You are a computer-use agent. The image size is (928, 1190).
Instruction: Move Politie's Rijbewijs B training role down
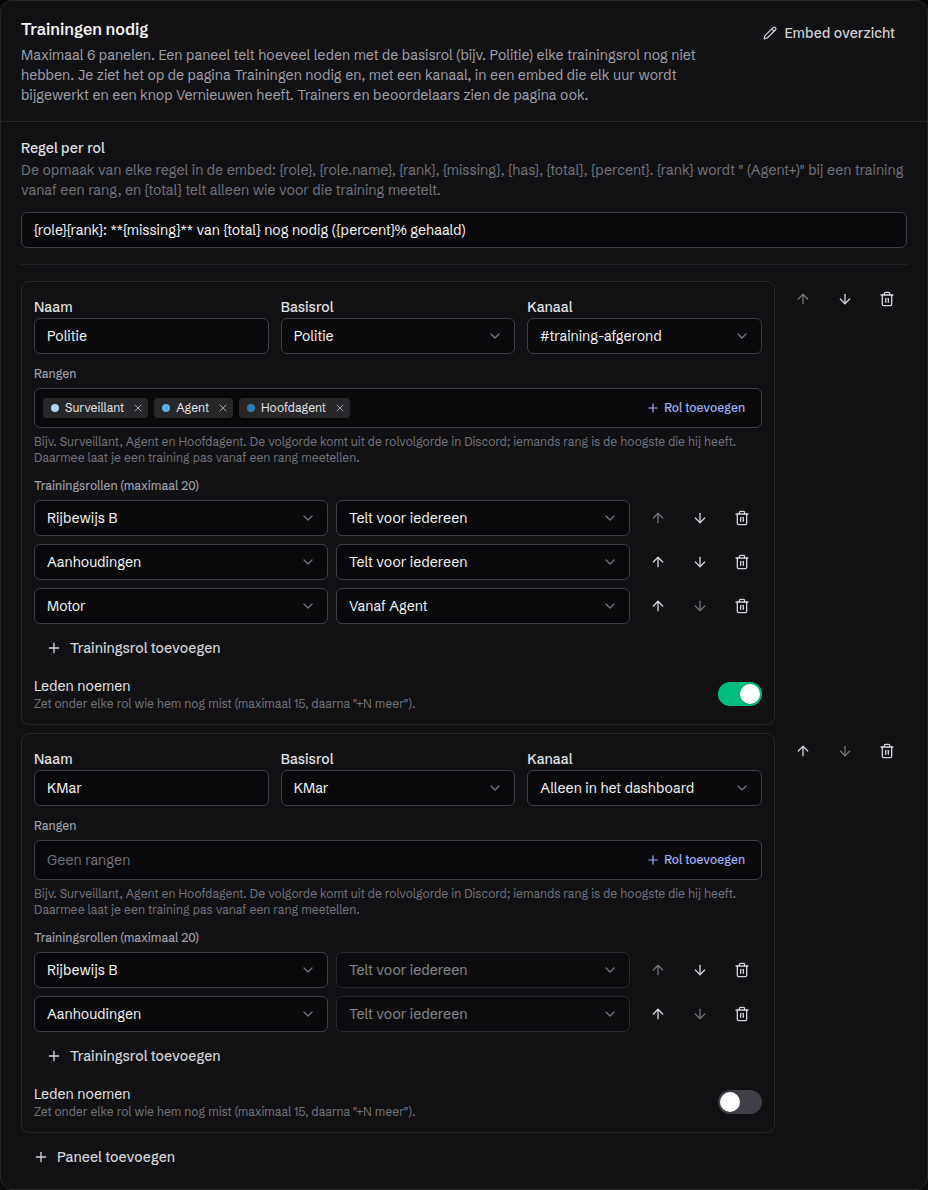pyautogui.click(x=700, y=518)
